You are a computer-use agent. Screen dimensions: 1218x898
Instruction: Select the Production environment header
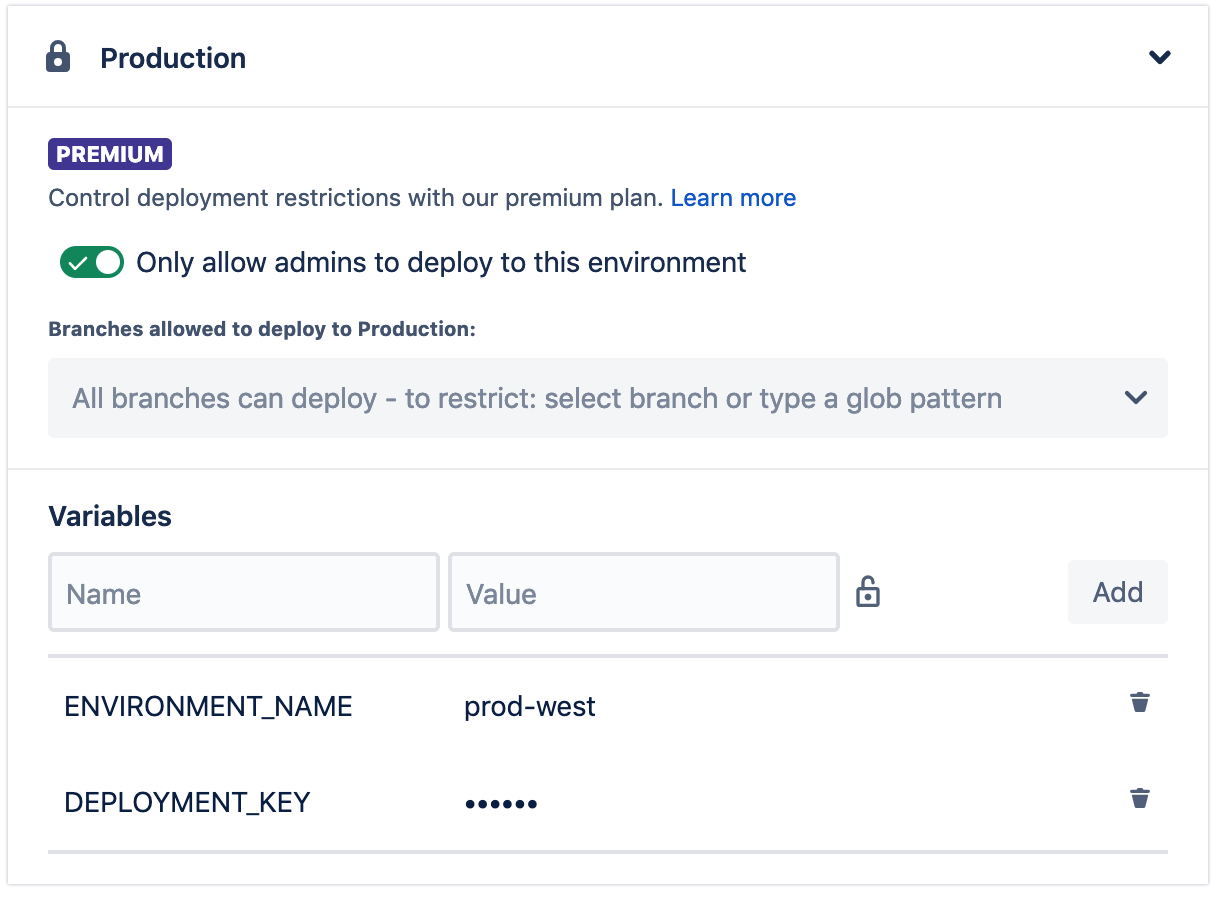[x=172, y=57]
